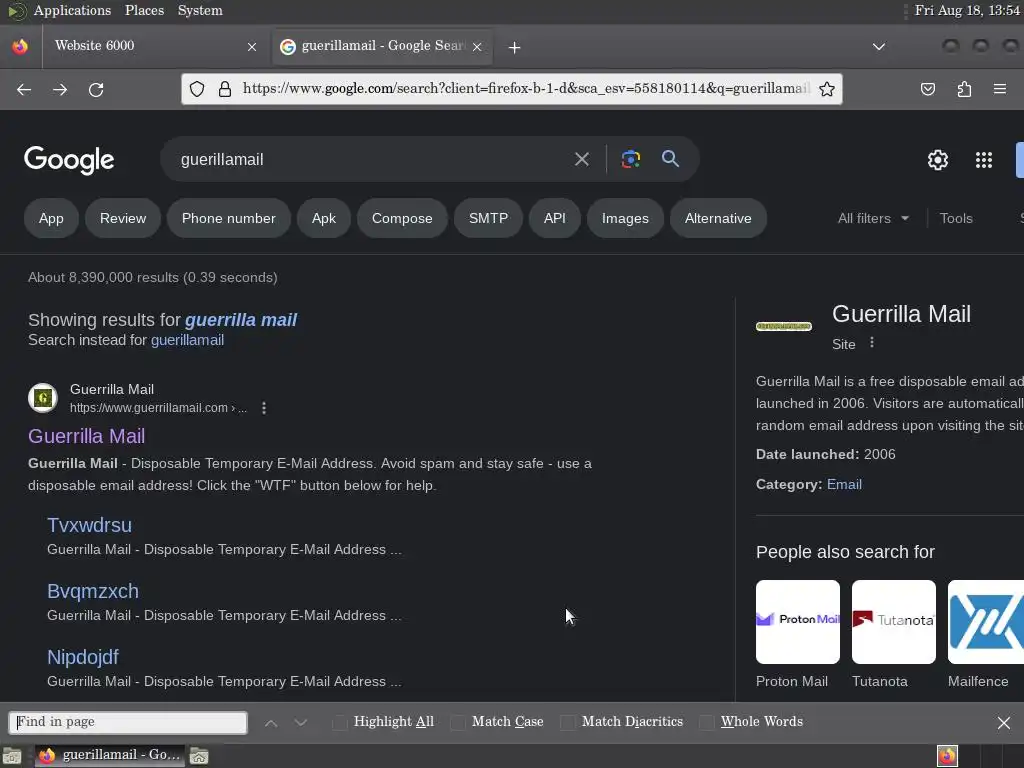Open the Applications menu
This screenshot has width=1024, height=768.
[x=72, y=10]
